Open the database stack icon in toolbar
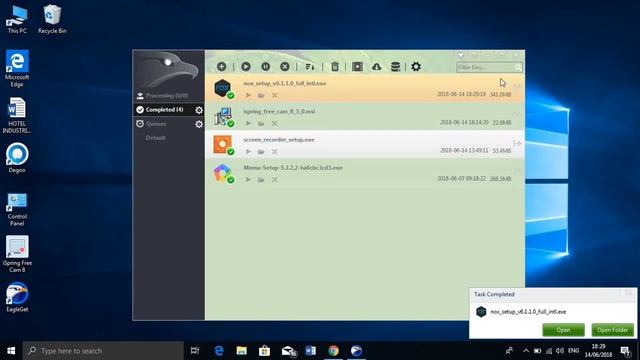This screenshot has width=640, height=360. 395,67
